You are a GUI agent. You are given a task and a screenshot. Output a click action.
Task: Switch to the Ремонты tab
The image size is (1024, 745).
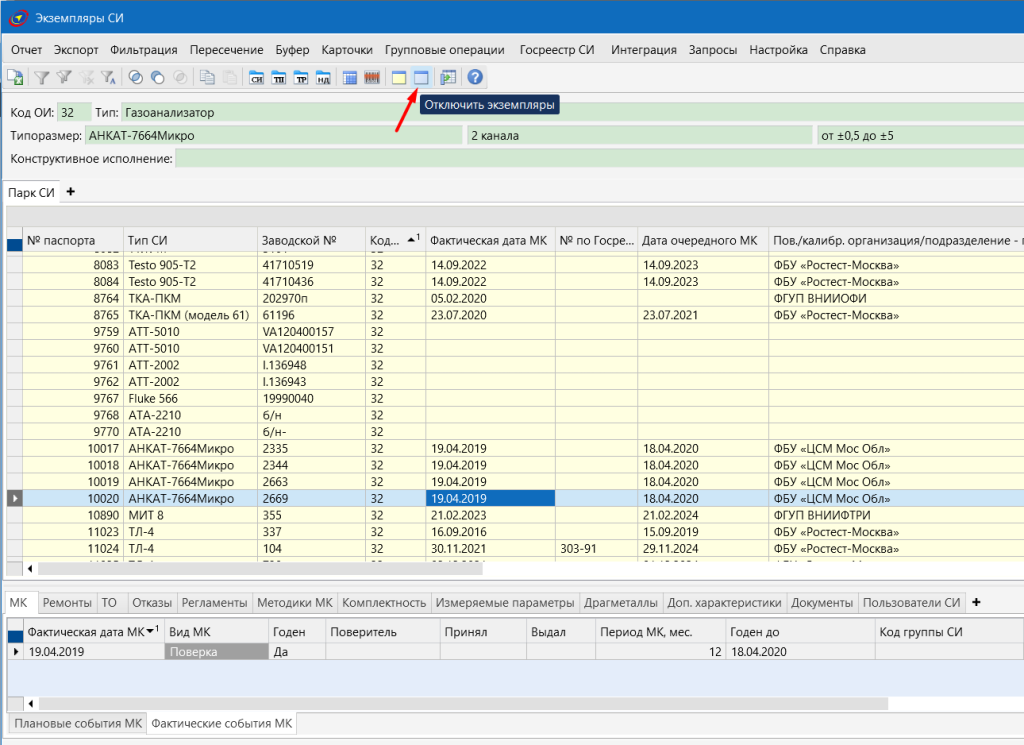click(x=67, y=603)
